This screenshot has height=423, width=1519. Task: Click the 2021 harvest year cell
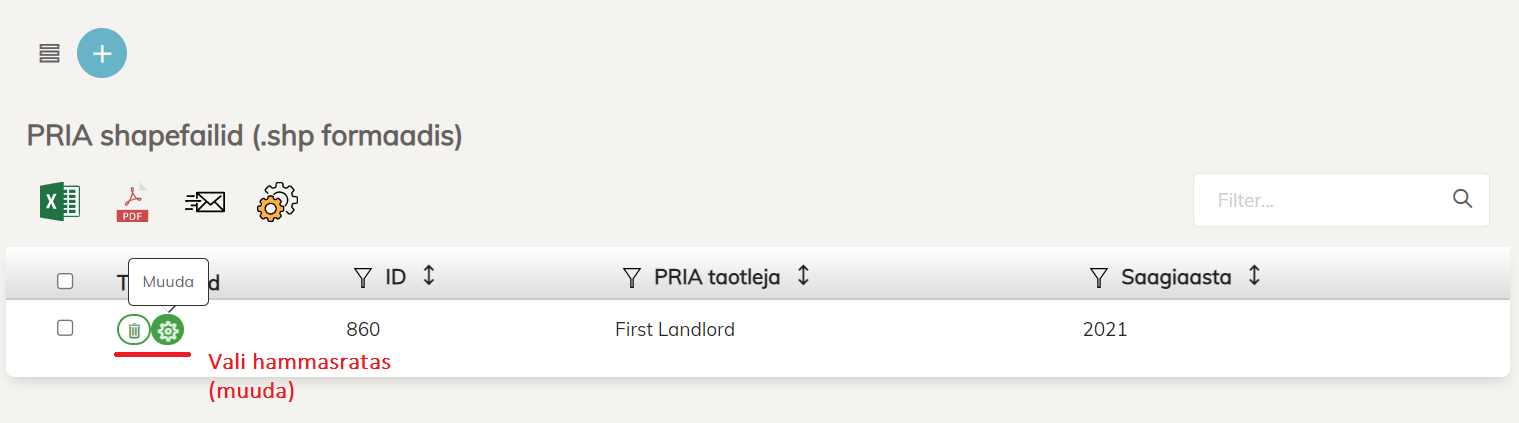[1105, 329]
